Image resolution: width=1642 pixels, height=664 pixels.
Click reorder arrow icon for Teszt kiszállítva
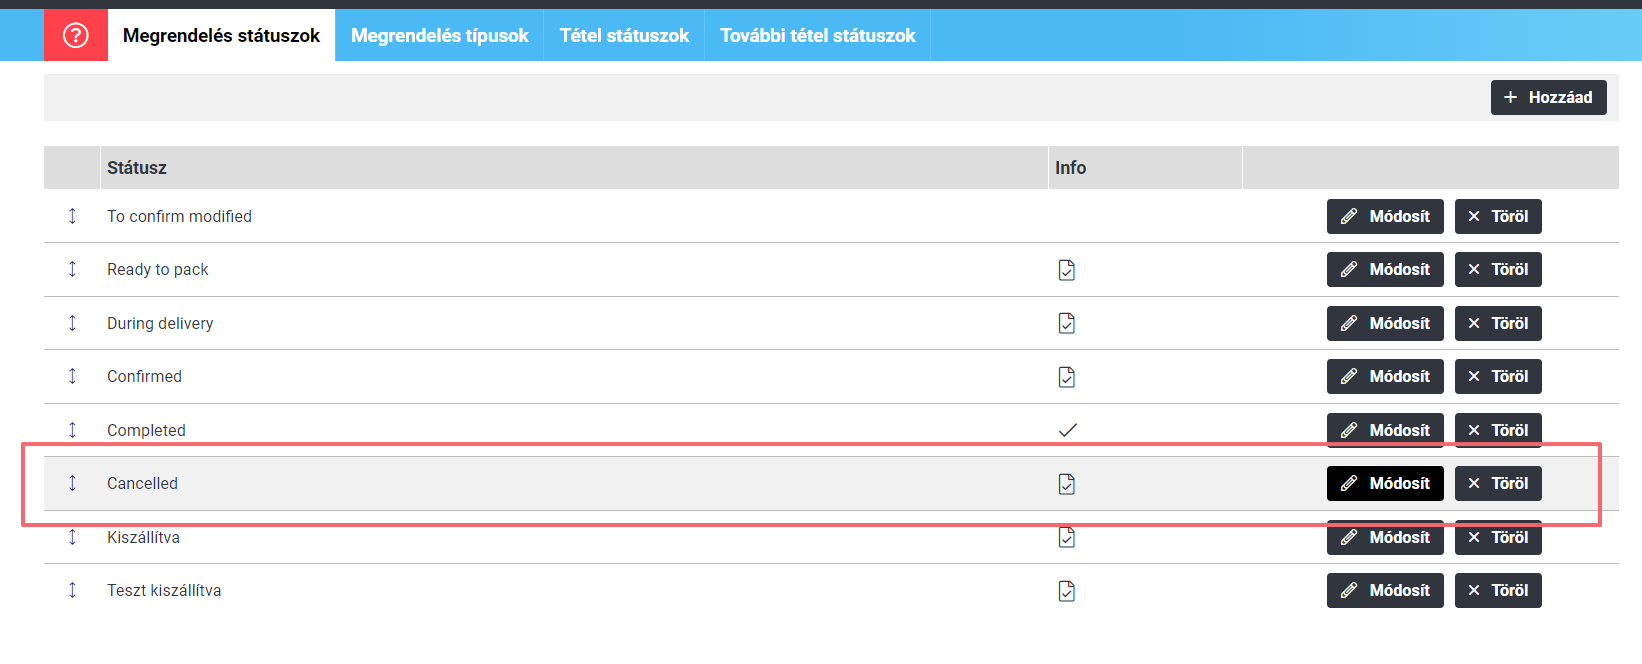pos(72,590)
